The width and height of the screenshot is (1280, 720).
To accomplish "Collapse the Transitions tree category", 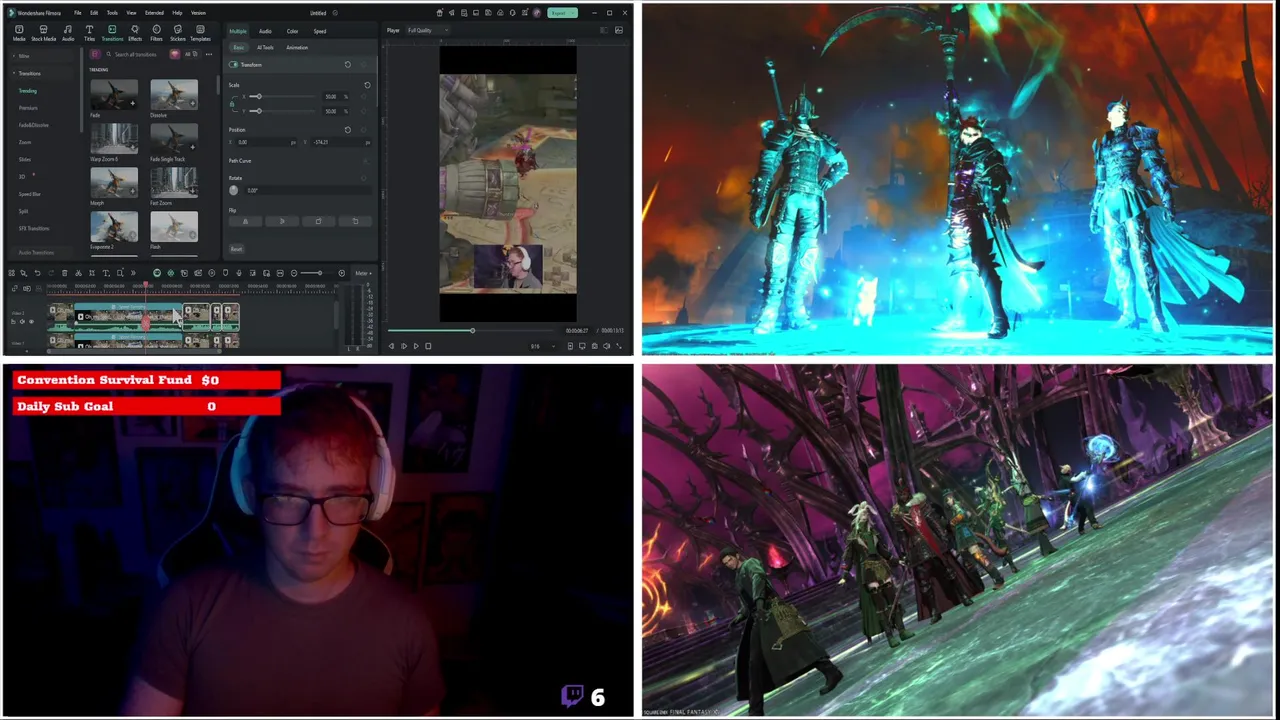I will (x=14, y=73).
